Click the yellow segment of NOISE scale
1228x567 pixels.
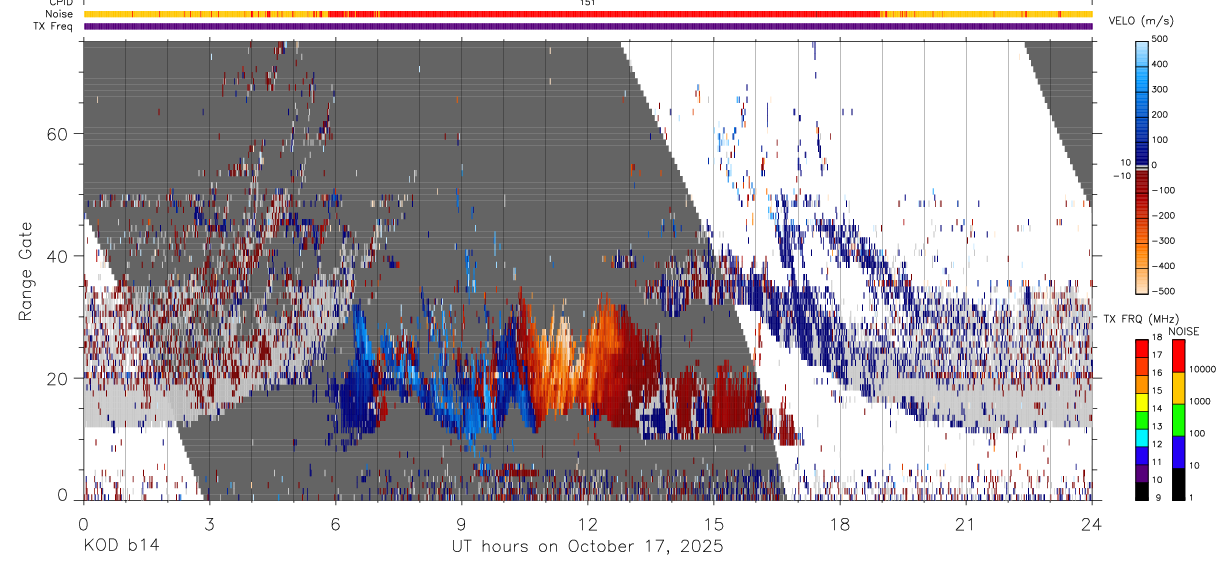[1179, 388]
